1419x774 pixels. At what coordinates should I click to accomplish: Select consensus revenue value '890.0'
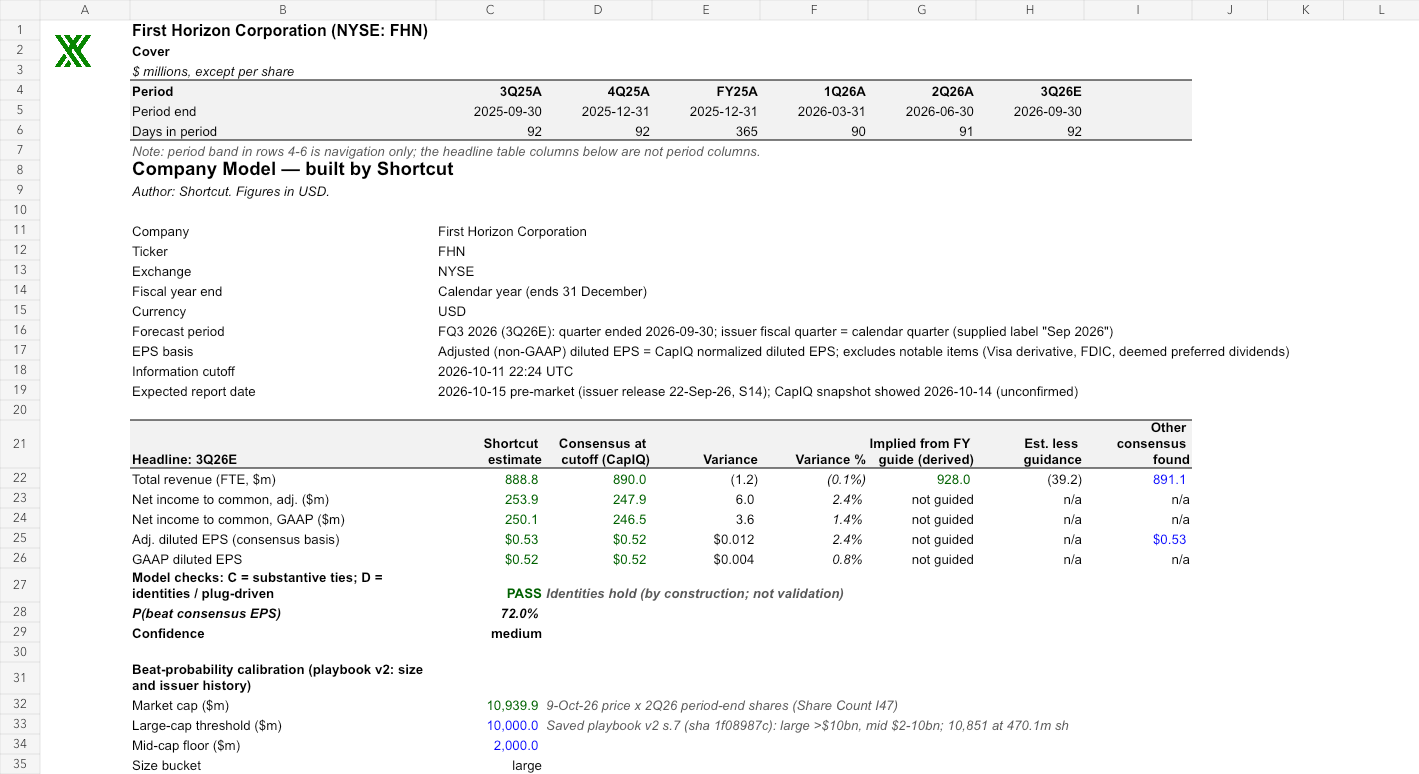point(630,480)
